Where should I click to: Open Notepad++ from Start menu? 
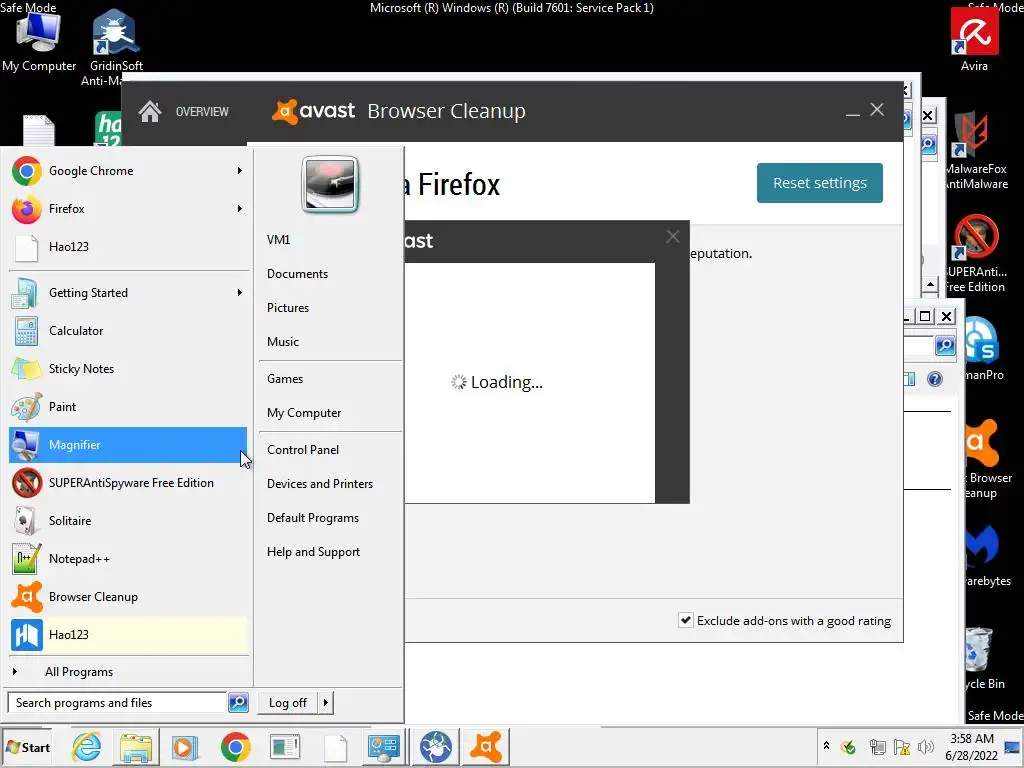(128, 559)
